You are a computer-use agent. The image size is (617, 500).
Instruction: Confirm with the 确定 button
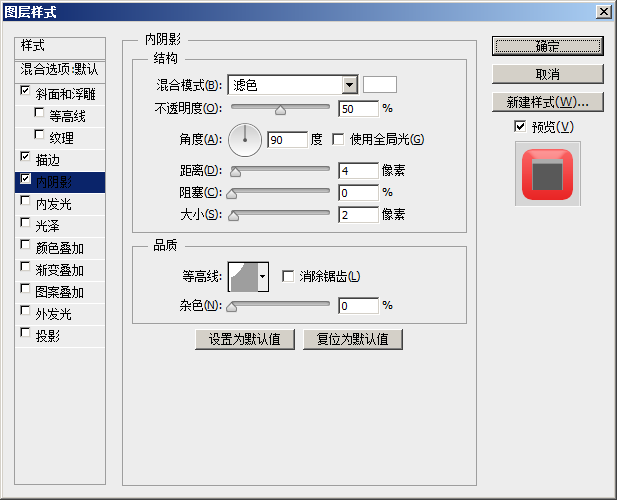click(547, 46)
